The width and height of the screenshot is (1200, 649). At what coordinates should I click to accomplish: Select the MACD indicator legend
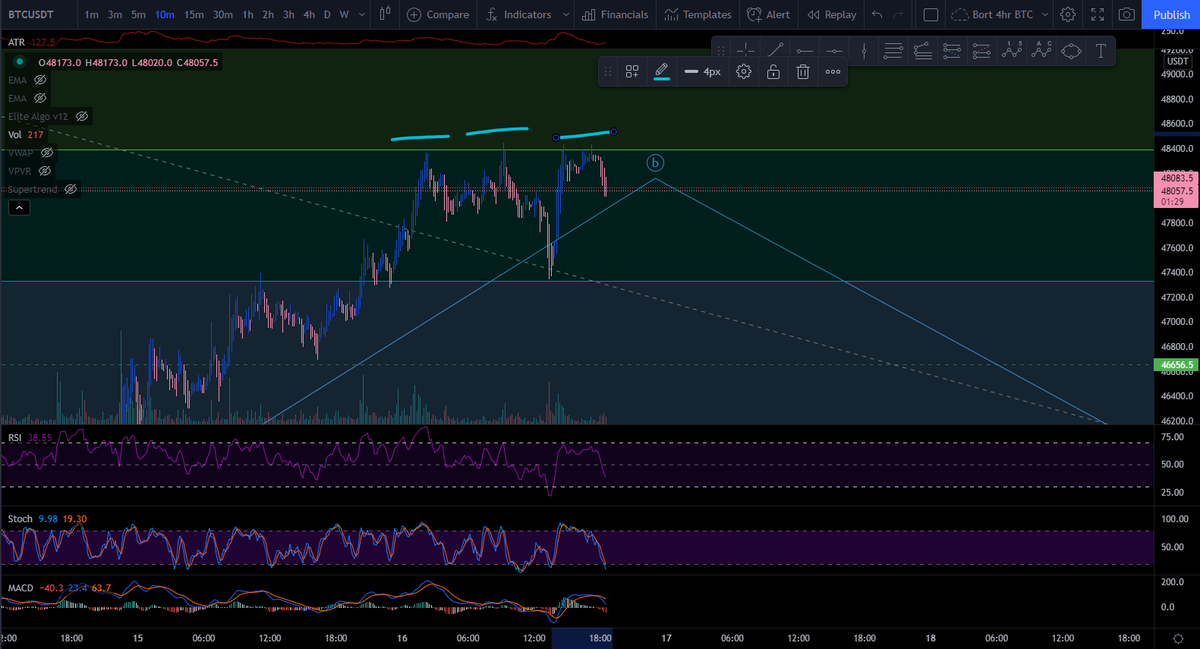(x=59, y=587)
